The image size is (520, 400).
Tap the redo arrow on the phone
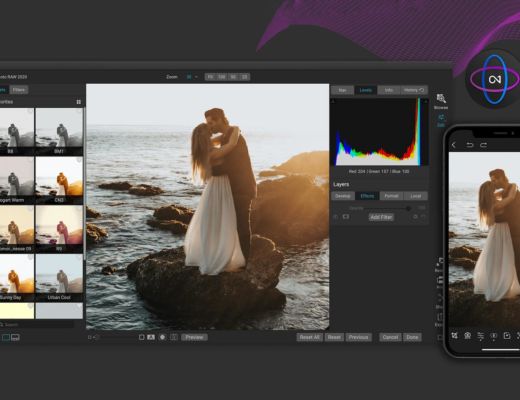tap(483, 145)
